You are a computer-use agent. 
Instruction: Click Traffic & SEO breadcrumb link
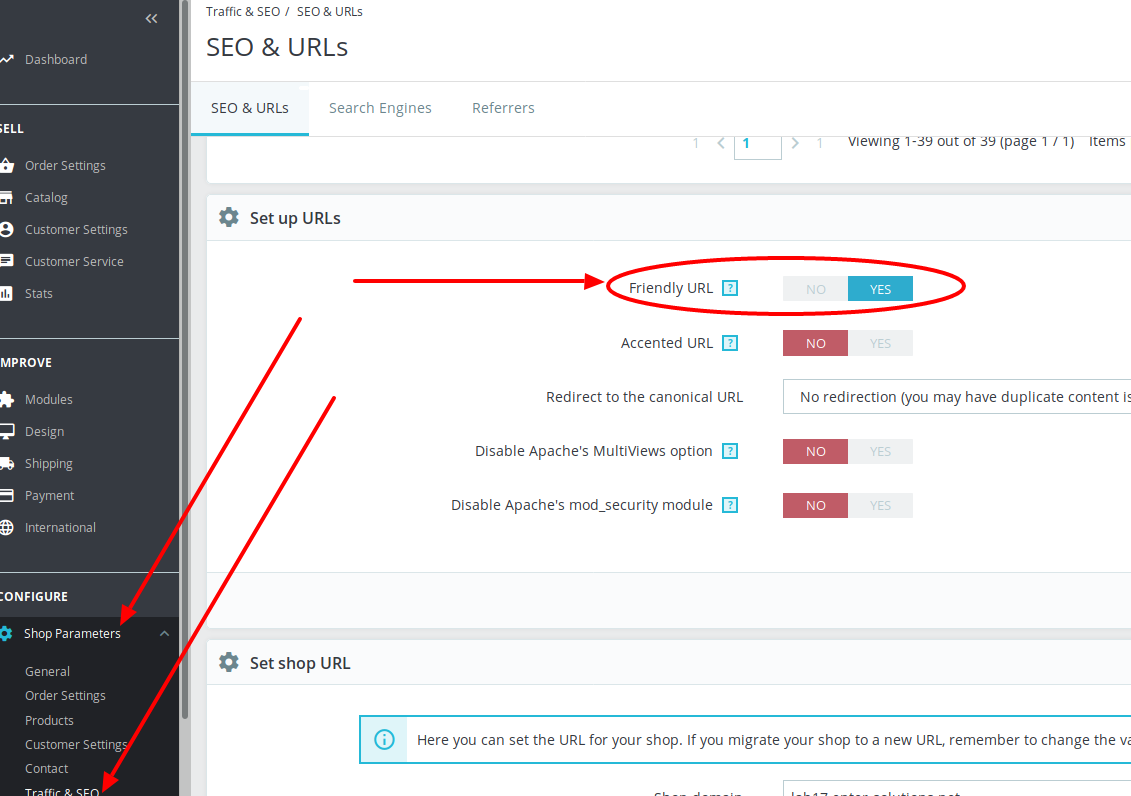click(243, 12)
